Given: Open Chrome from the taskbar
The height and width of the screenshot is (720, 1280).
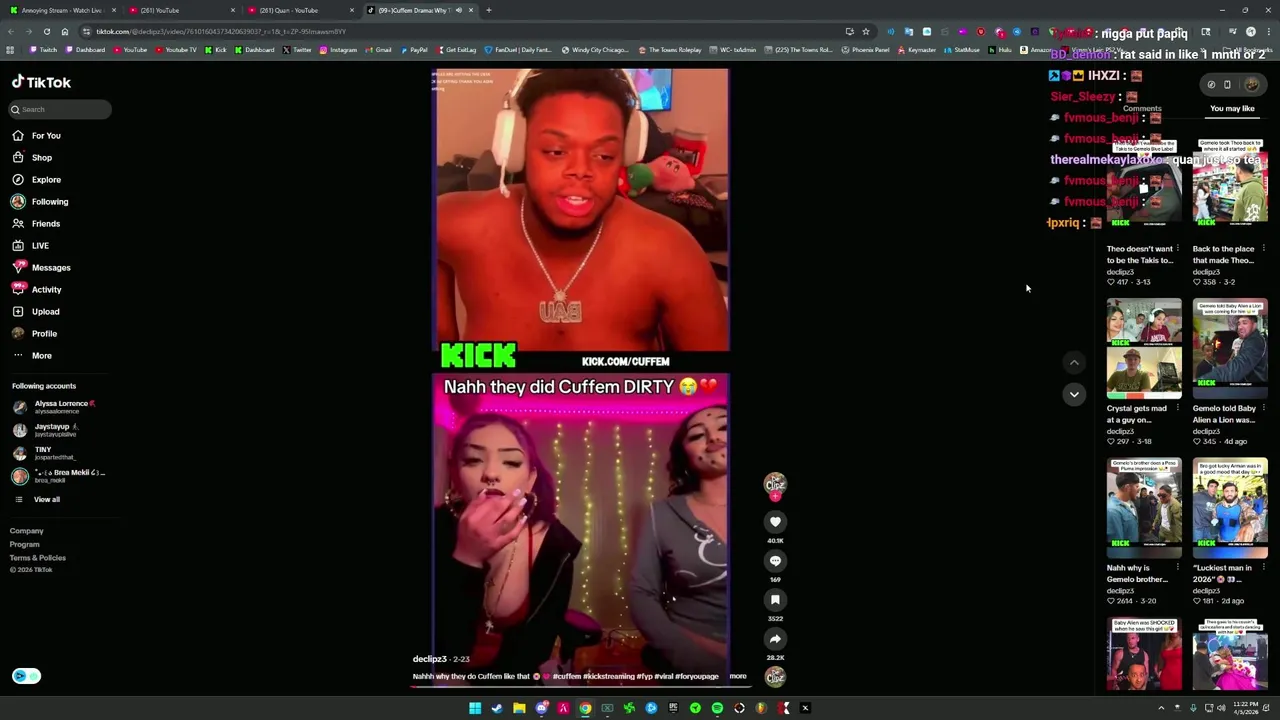Looking at the screenshot, I should [x=585, y=708].
